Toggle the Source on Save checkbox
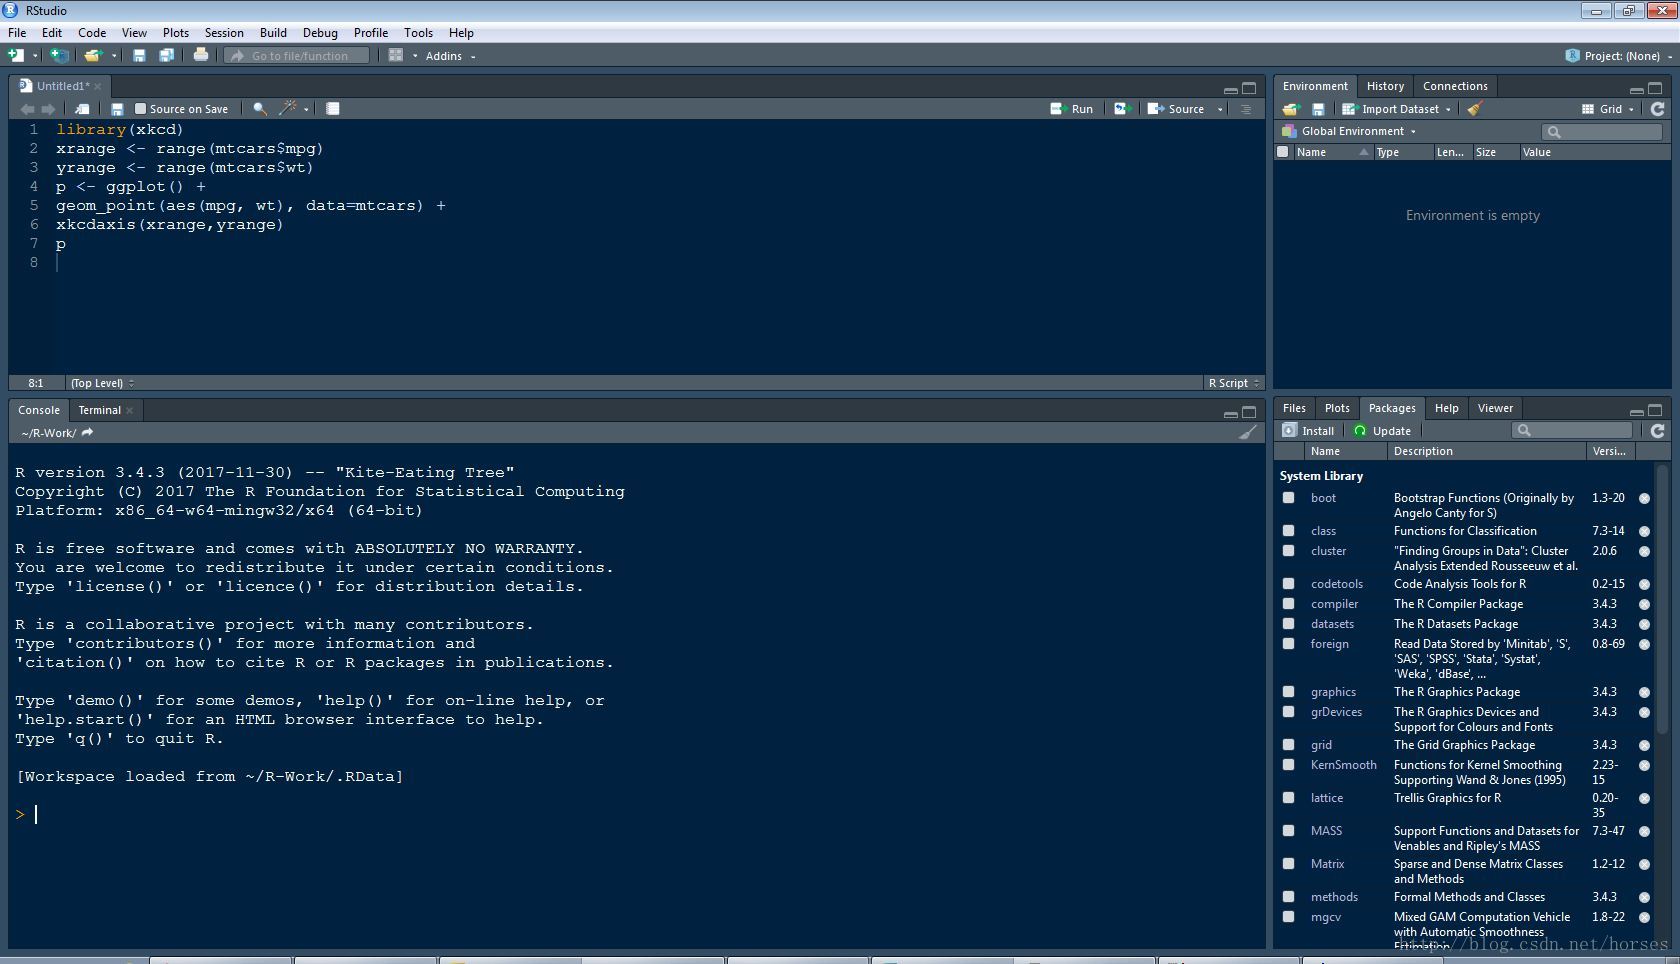Viewport: 1680px width, 964px height. [x=140, y=109]
